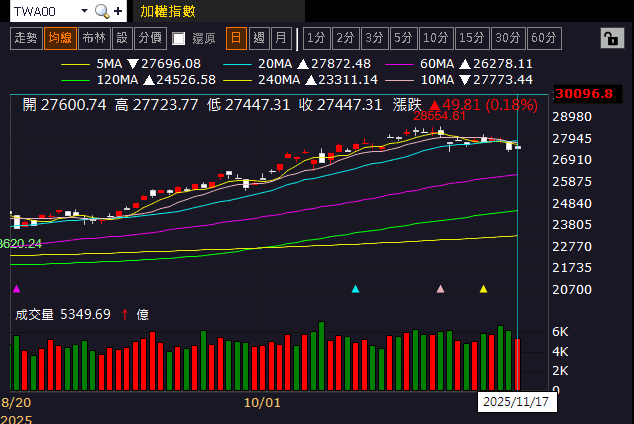Open the 設 settings button

point(122,38)
